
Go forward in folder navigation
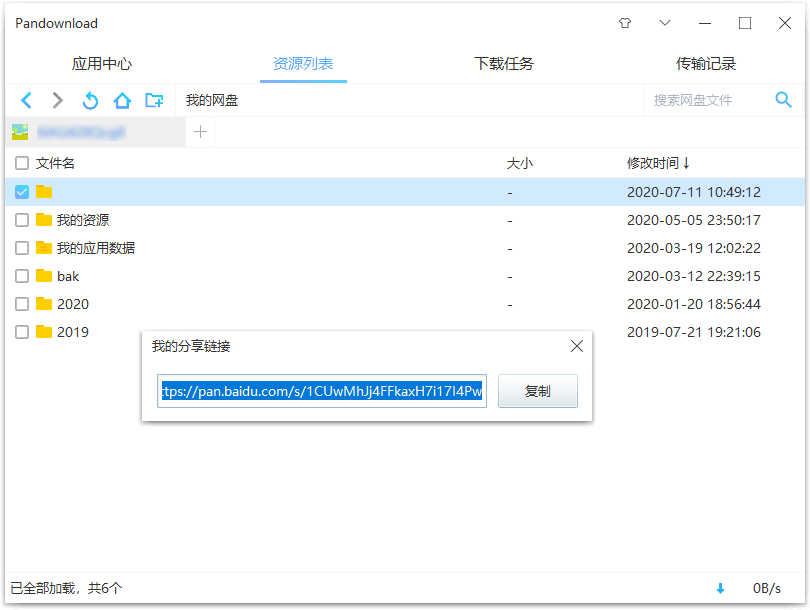pos(57,100)
